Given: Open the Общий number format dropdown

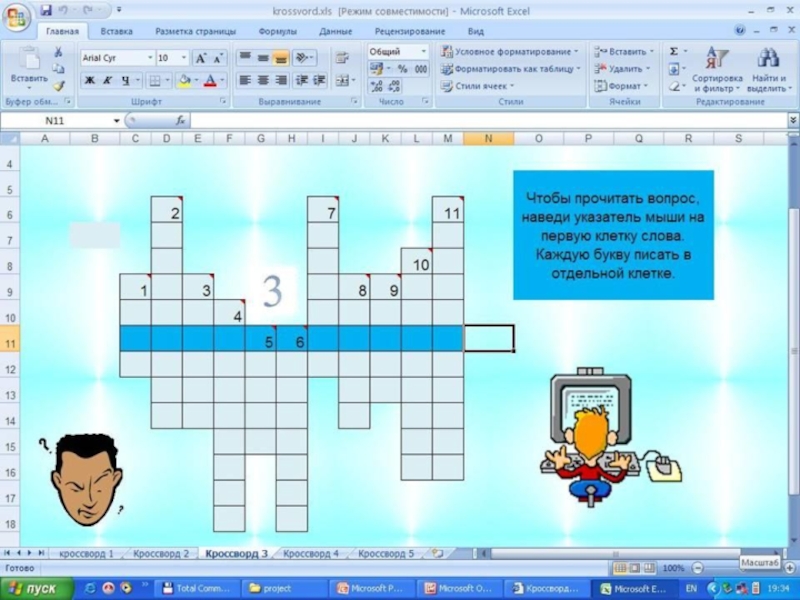Looking at the screenshot, I should point(423,52).
